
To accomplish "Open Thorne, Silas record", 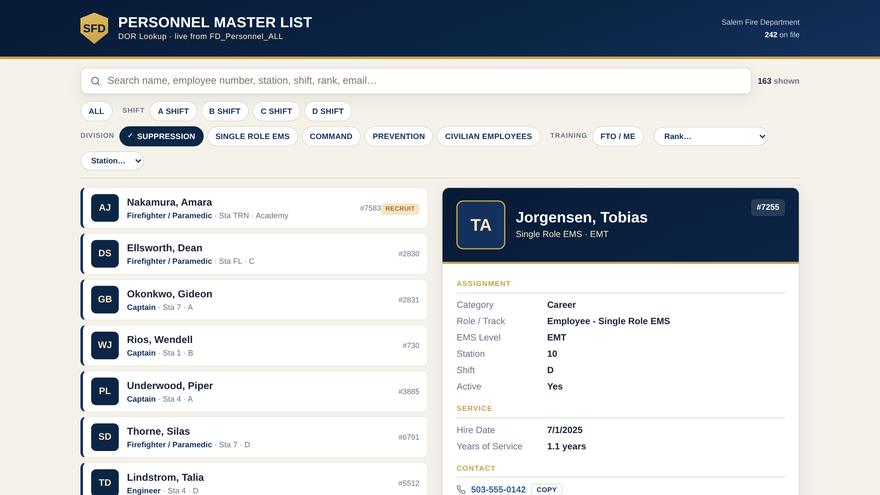I will click(254, 437).
